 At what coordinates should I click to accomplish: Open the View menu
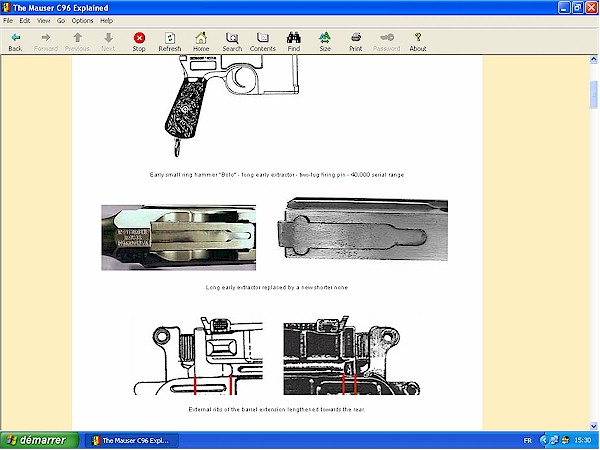point(44,21)
